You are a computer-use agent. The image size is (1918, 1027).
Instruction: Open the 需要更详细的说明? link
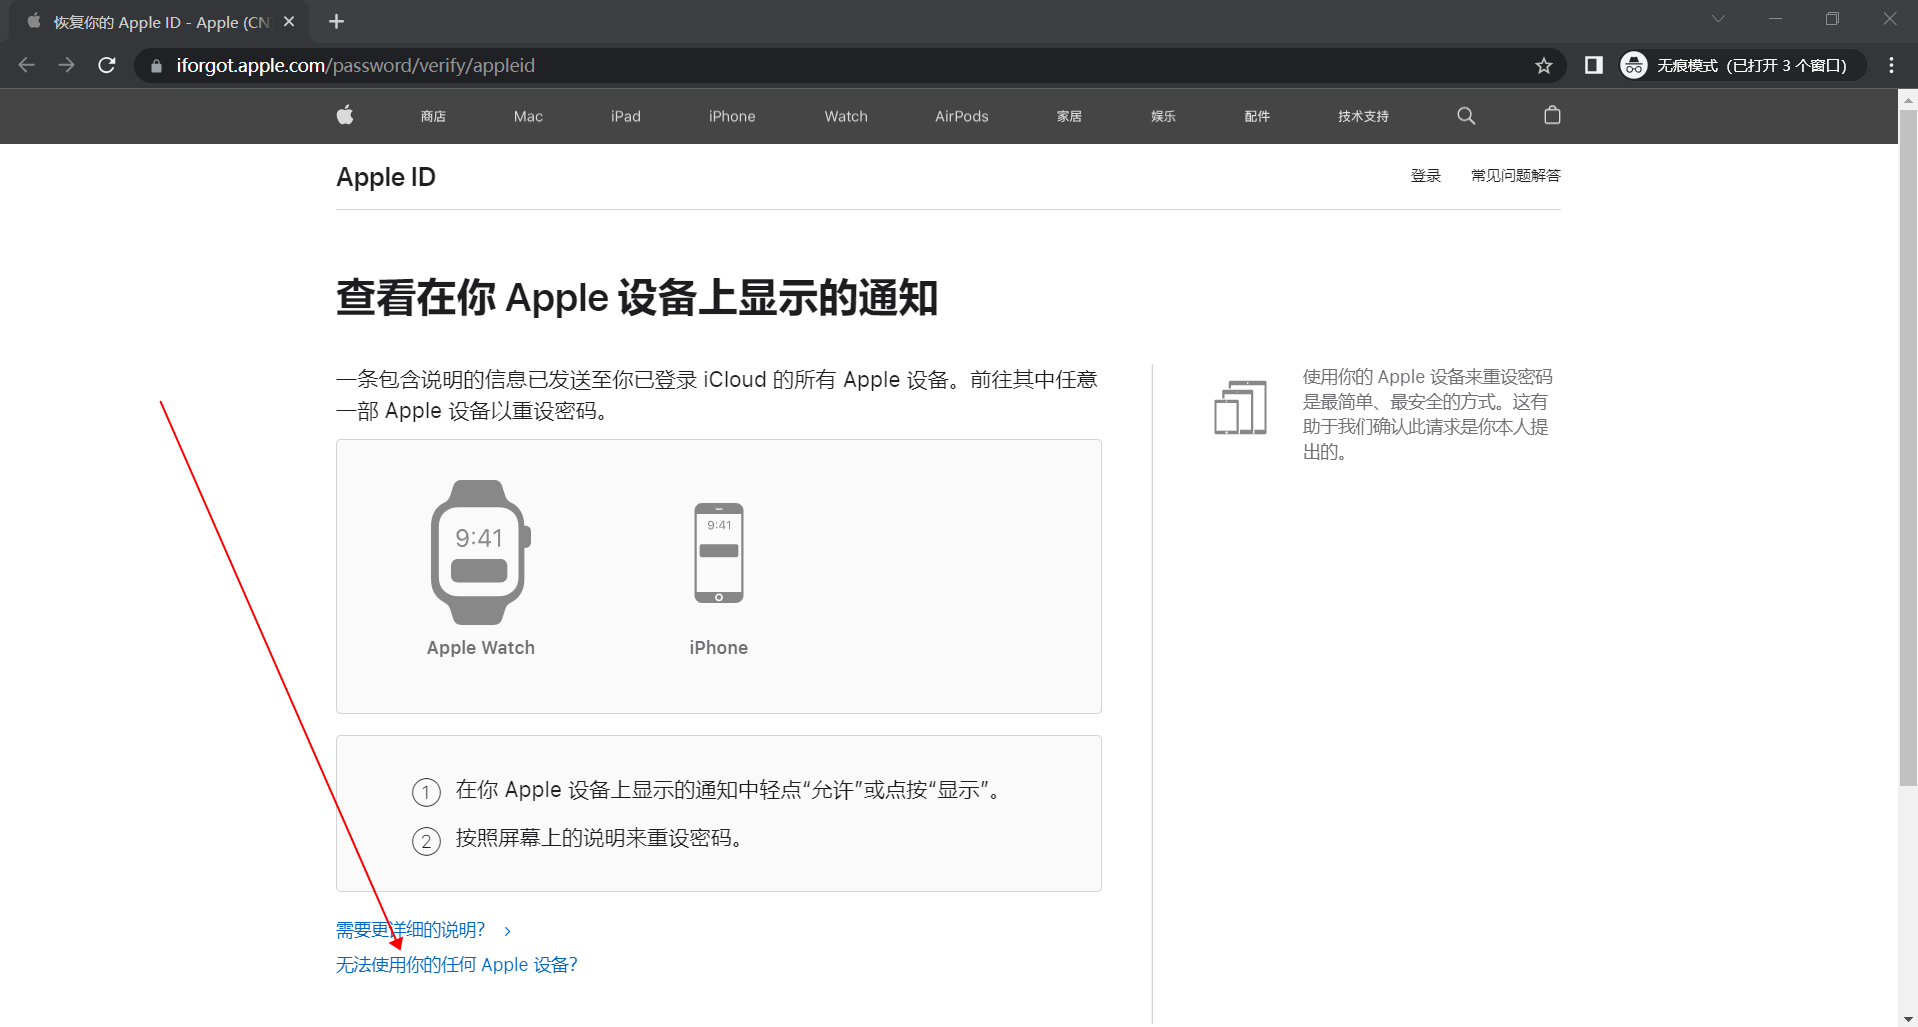424,930
